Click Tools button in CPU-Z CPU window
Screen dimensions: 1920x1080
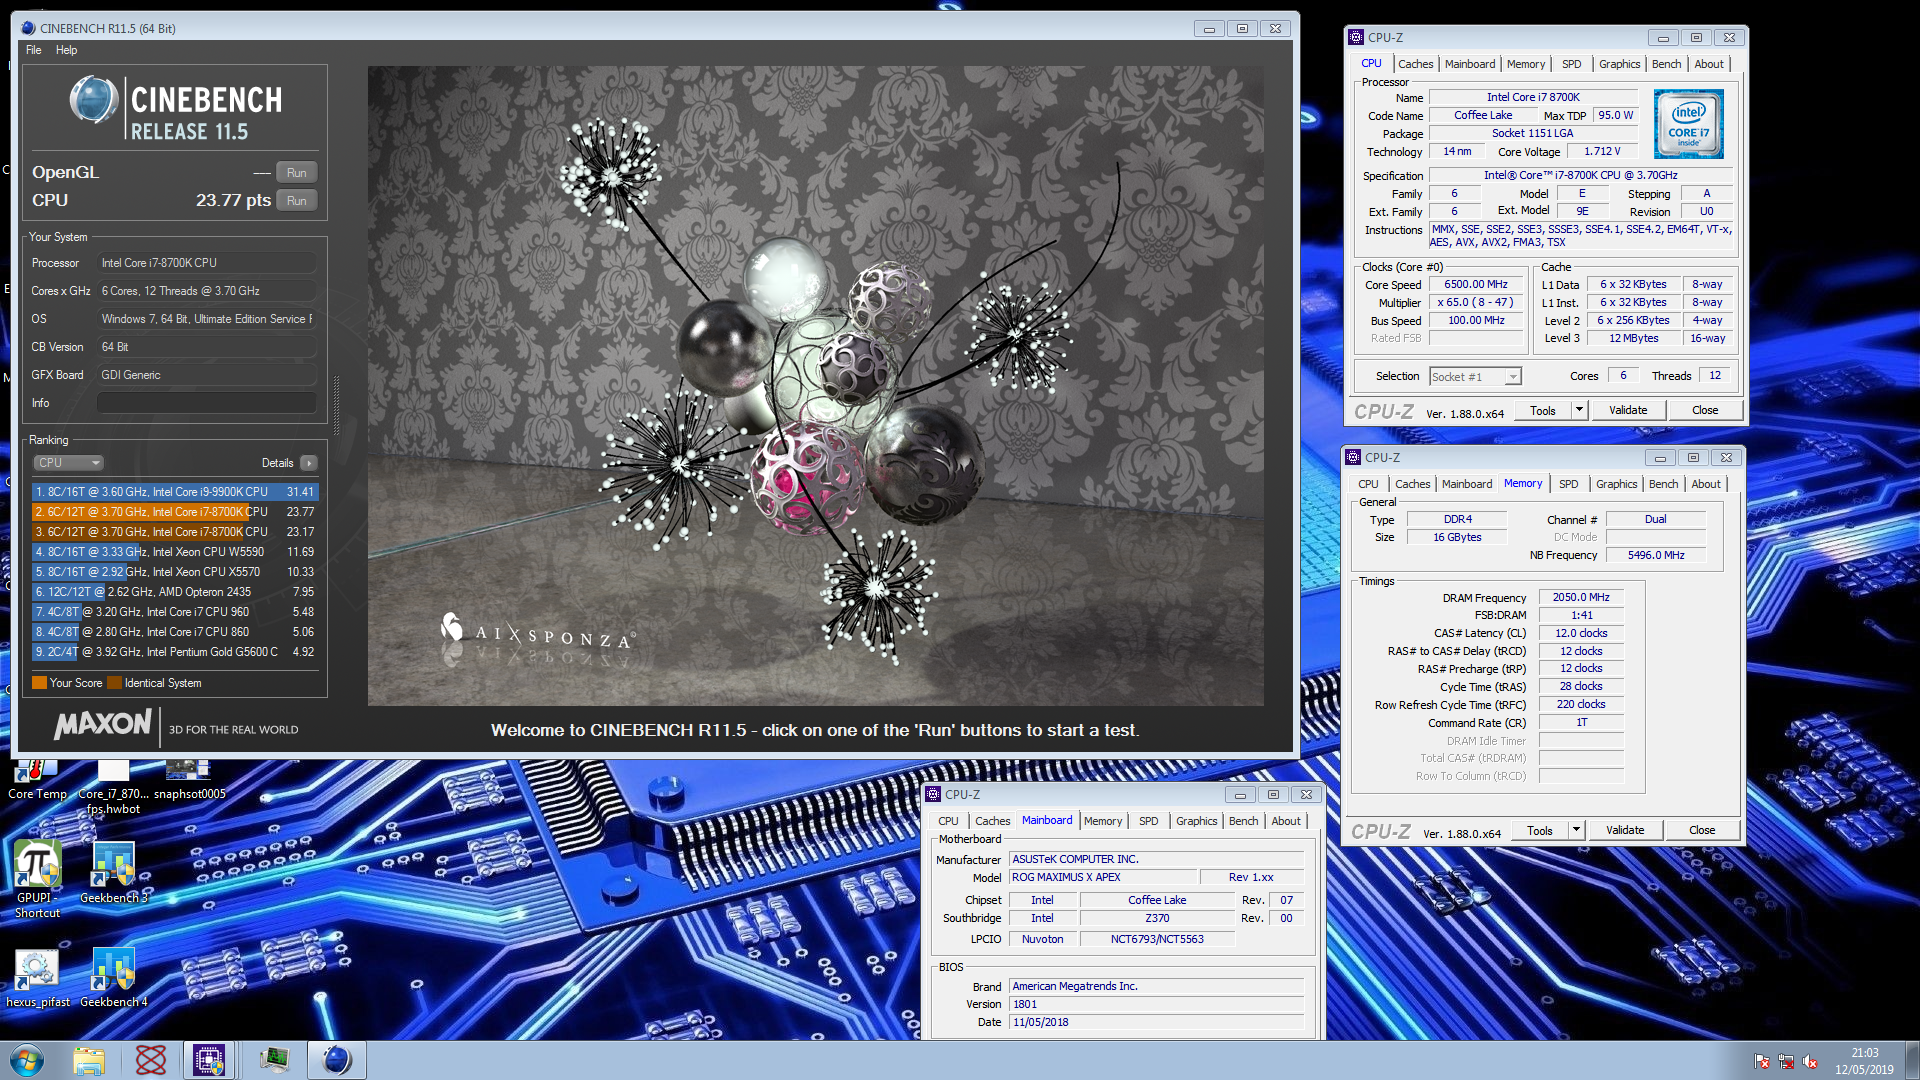[1543, 410]
